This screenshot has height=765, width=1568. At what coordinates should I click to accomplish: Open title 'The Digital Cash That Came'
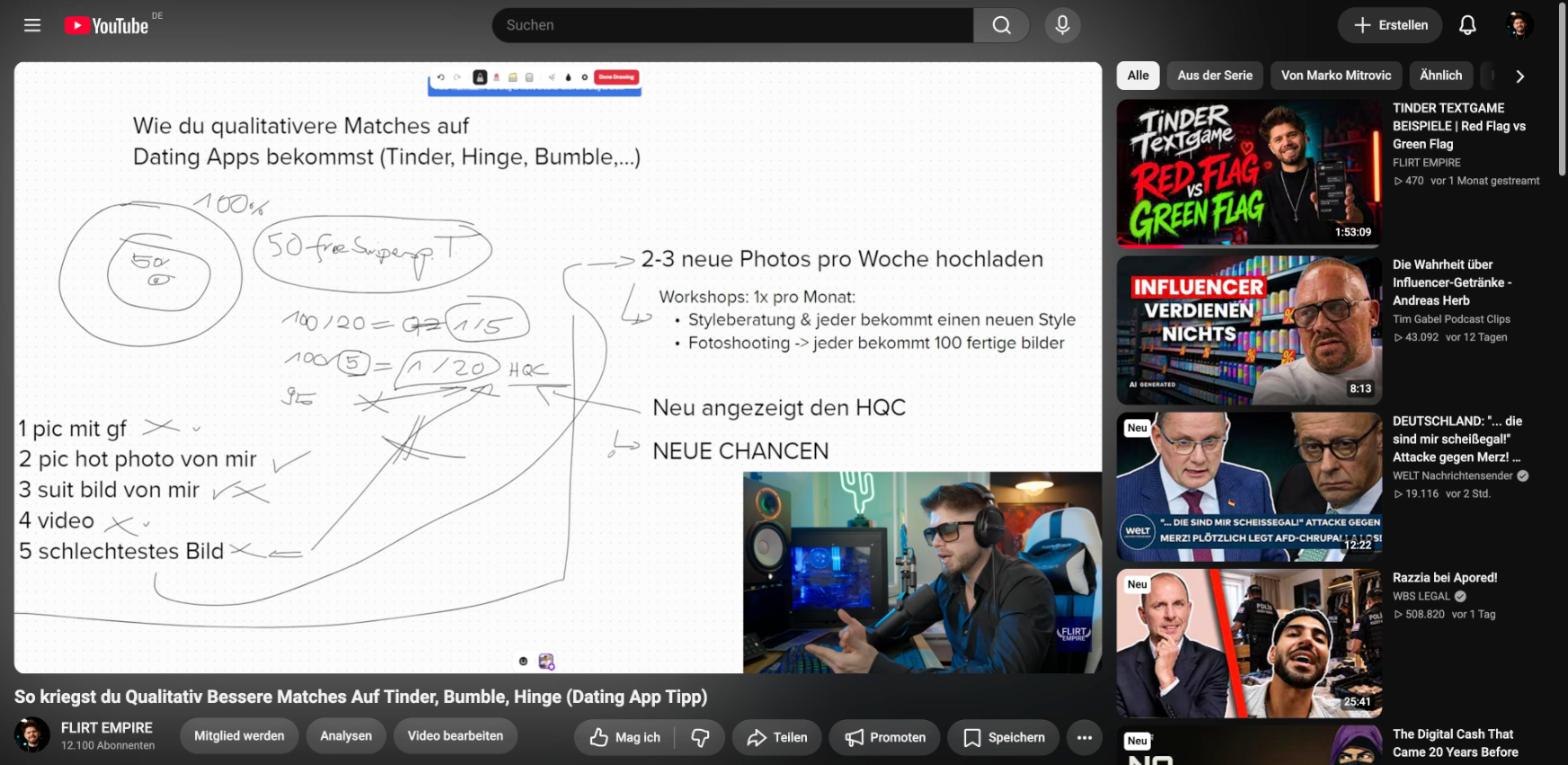[x=1455, y=743]
